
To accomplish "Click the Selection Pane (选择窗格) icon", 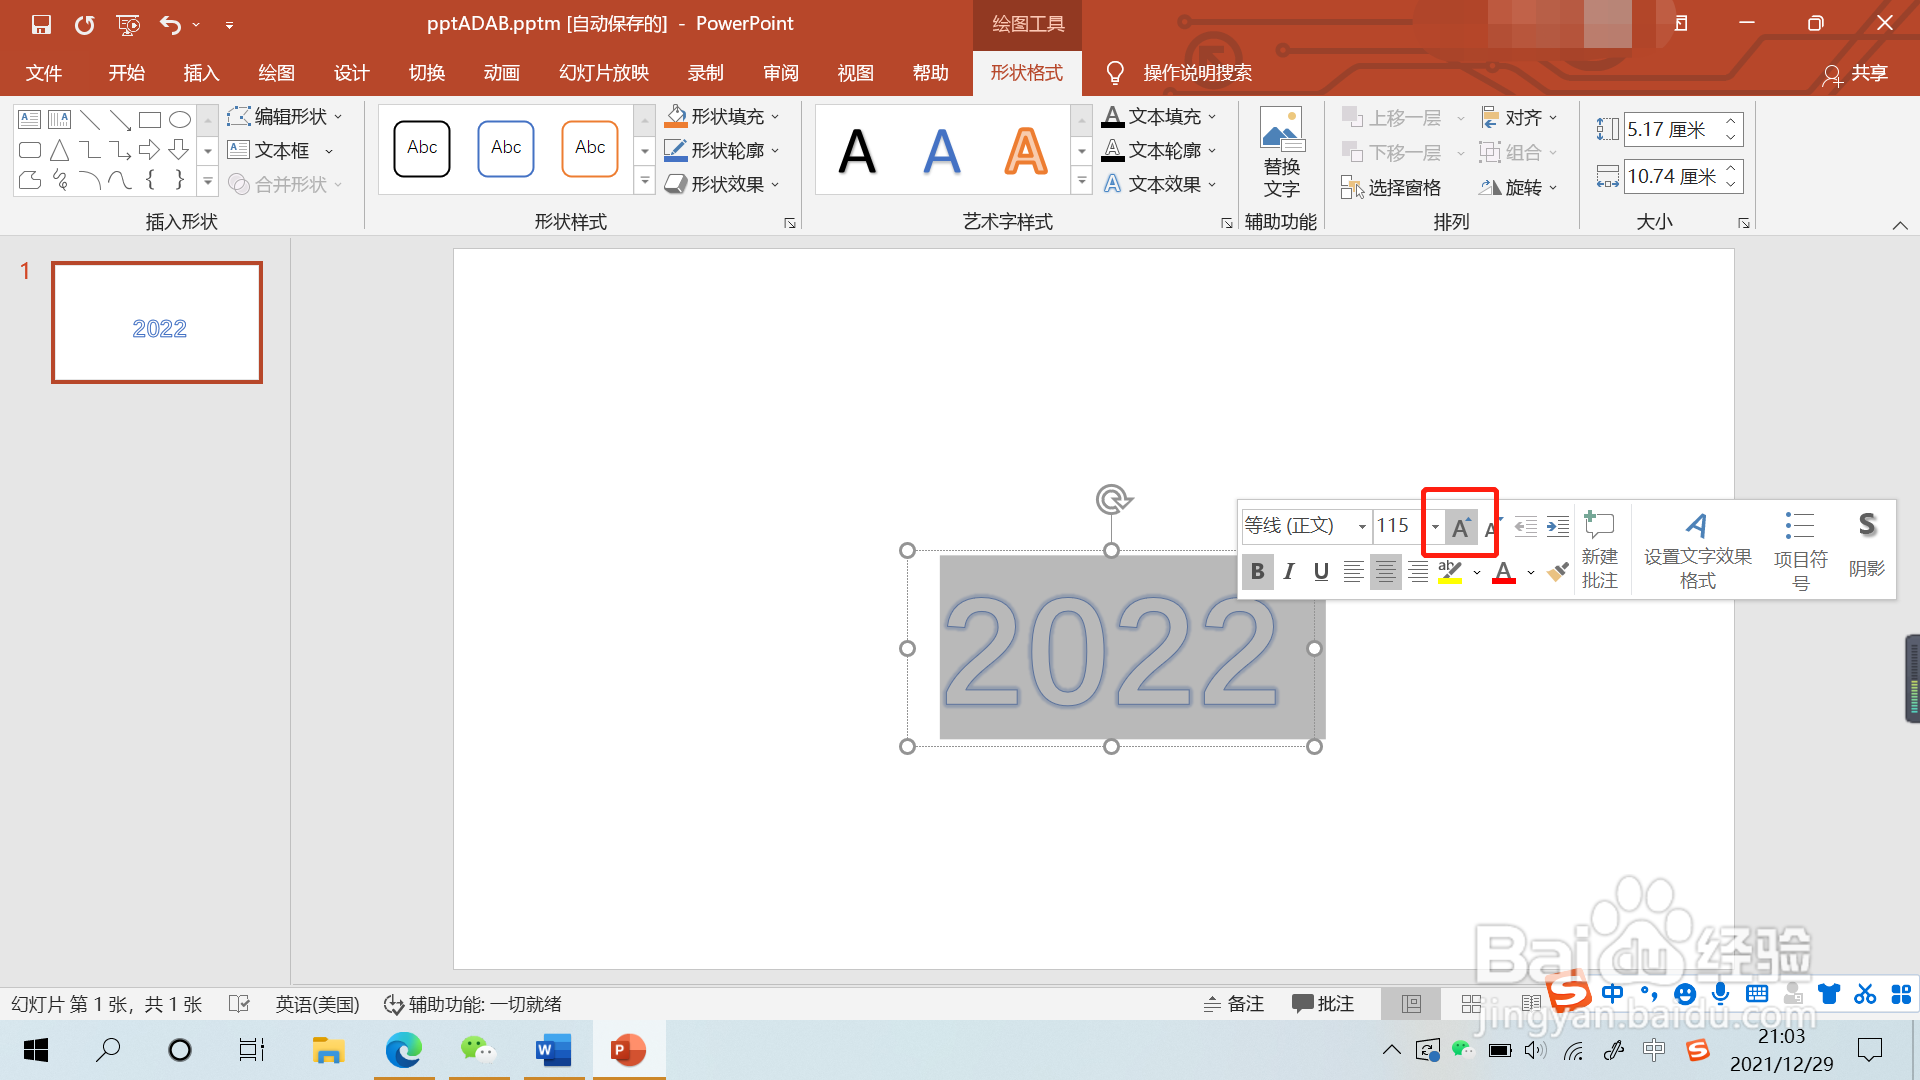I will (x=1391, y=187).
